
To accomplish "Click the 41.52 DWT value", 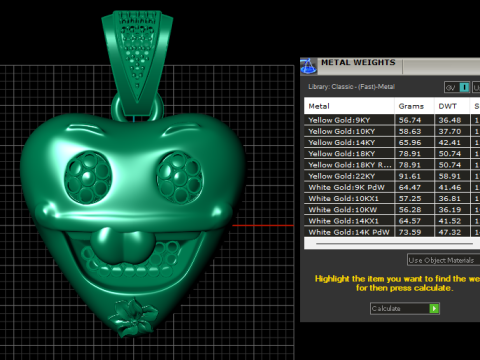I will [x=450, y=221].
